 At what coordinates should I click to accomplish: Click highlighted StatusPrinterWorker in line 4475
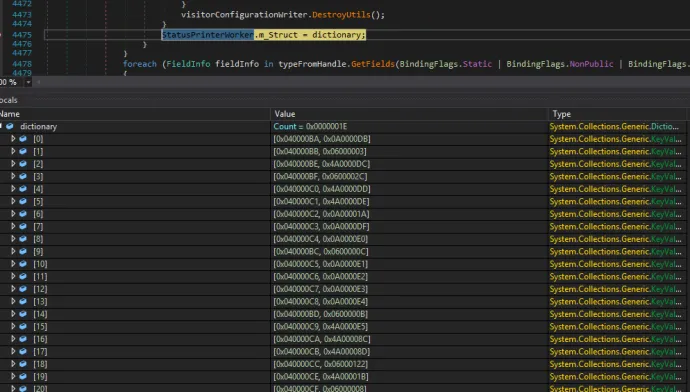click(x=208, y=35)
